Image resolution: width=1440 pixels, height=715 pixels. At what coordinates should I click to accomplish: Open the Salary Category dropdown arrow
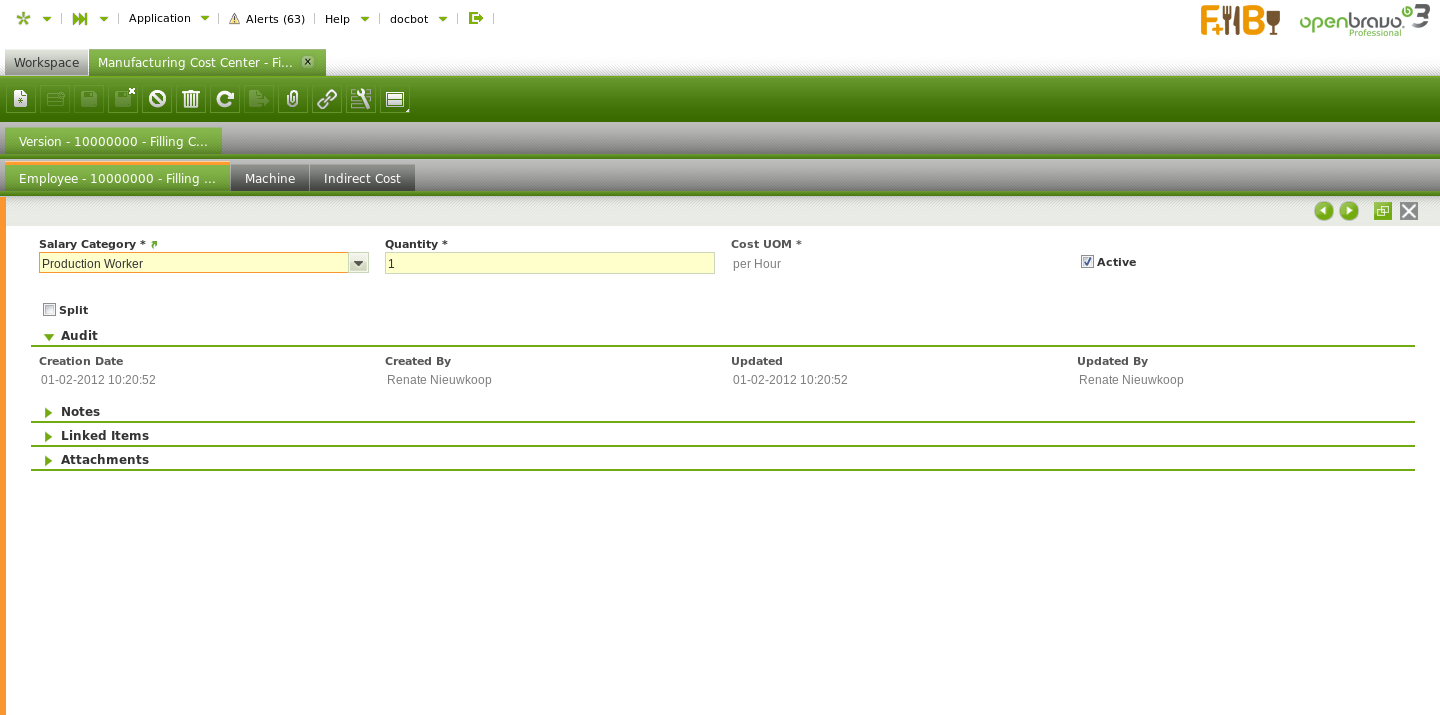coord(358,263)
